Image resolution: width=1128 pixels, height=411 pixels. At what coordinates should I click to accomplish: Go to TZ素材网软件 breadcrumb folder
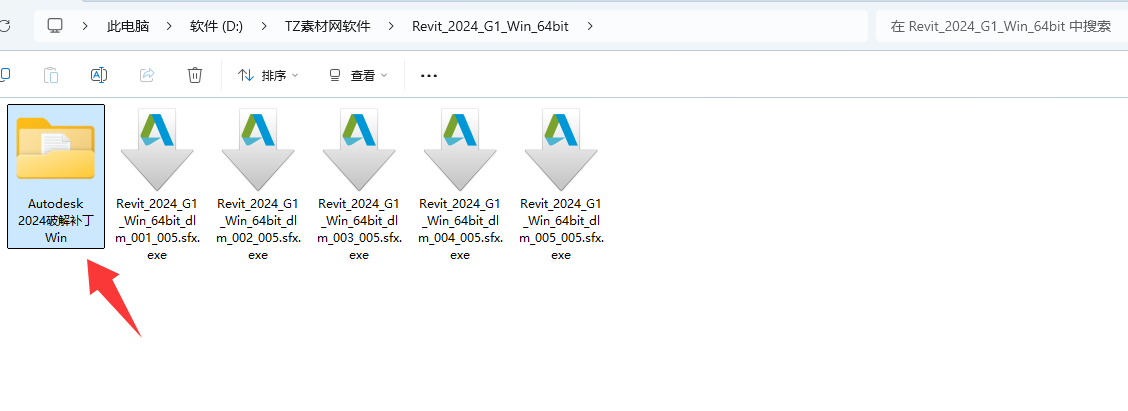tap(327, 27)
